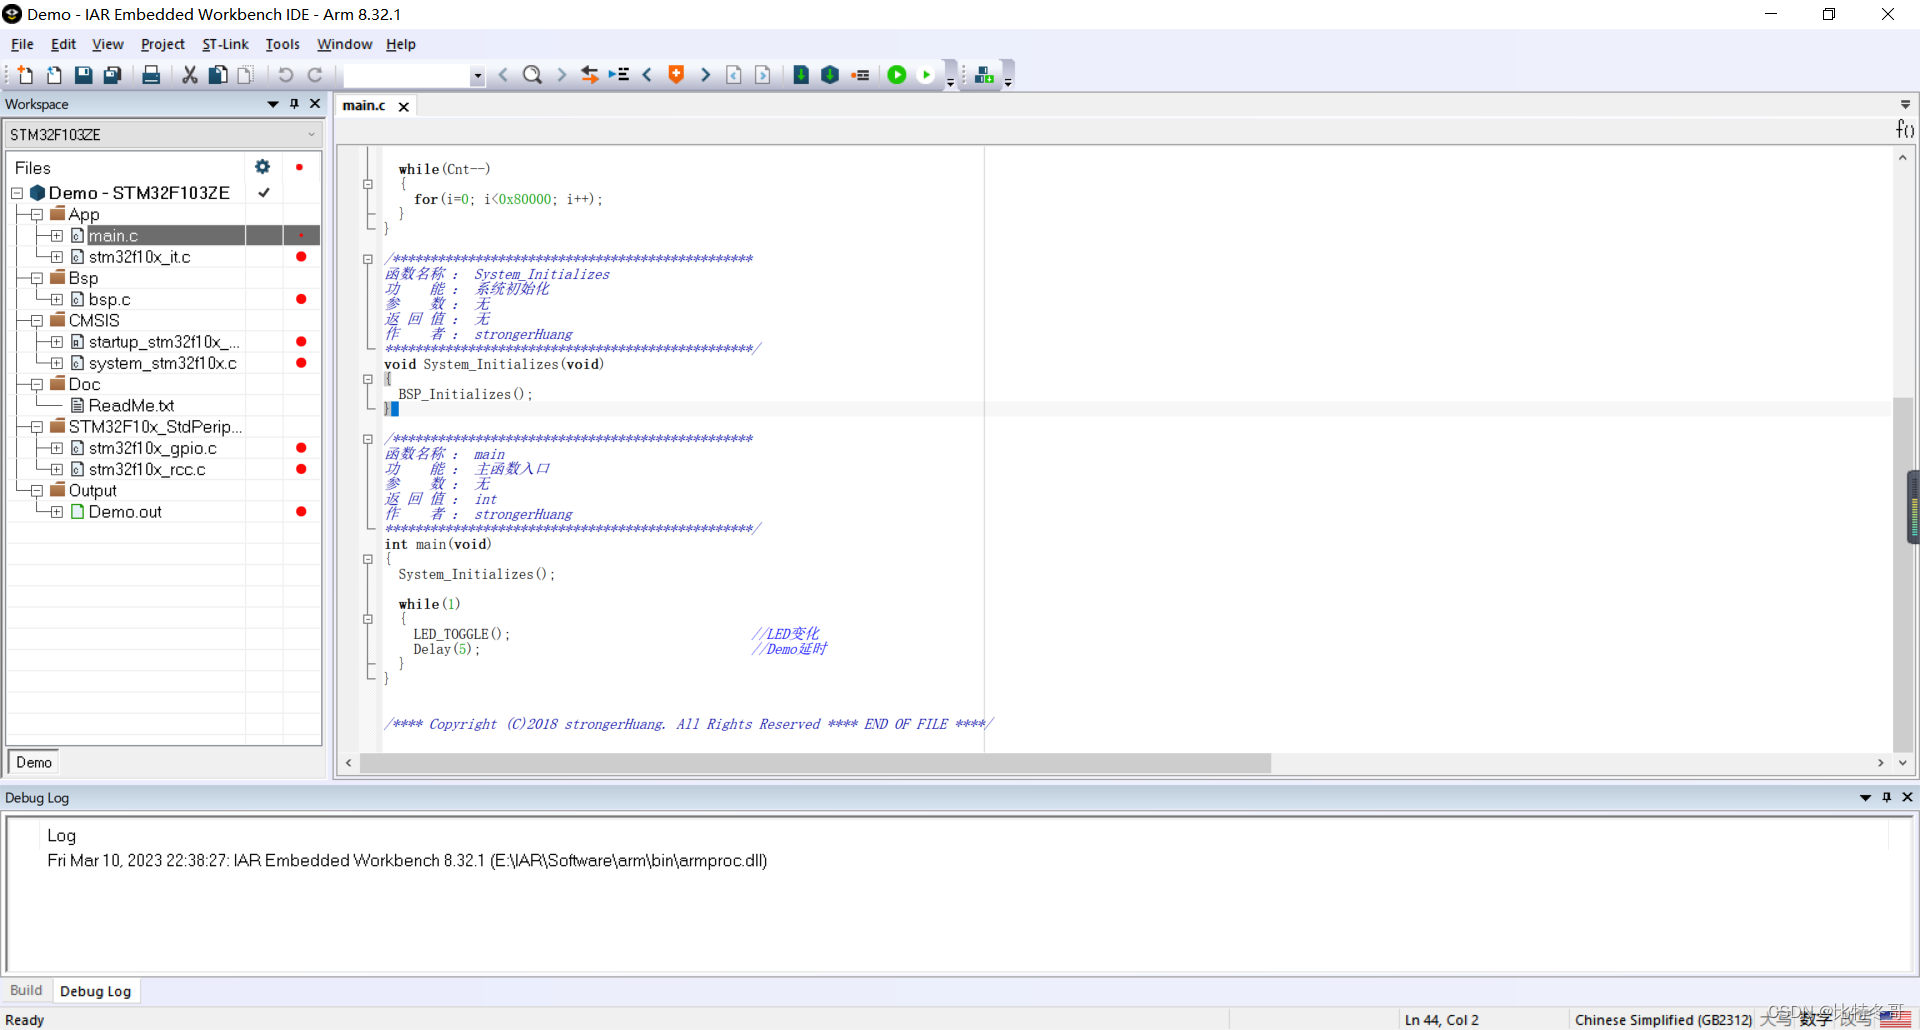The width and height of the screenshot is (1920, 1030).
Task: Select the main.c editor tab
Action: pyautogui.click(x=364, y=106)
